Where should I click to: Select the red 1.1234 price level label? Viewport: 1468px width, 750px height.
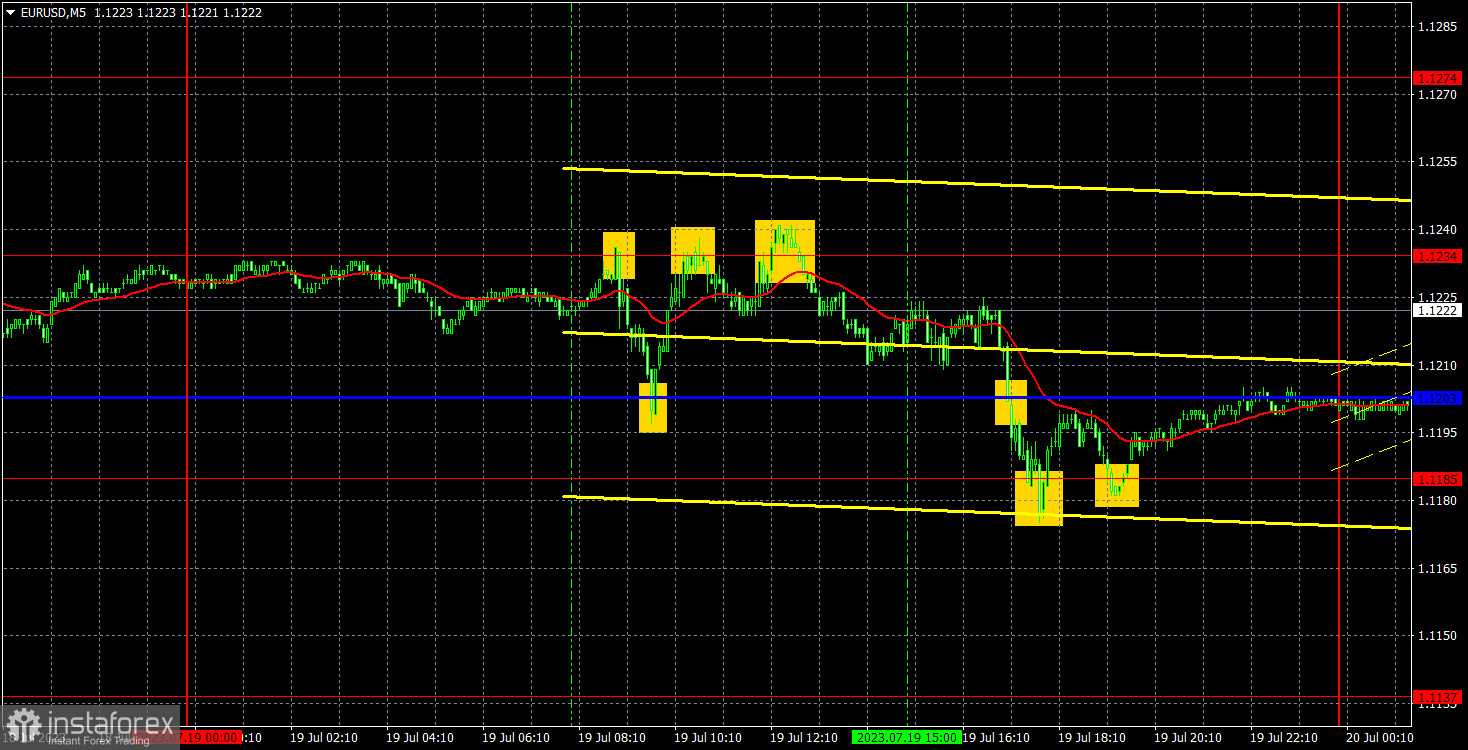point(1437,256)
